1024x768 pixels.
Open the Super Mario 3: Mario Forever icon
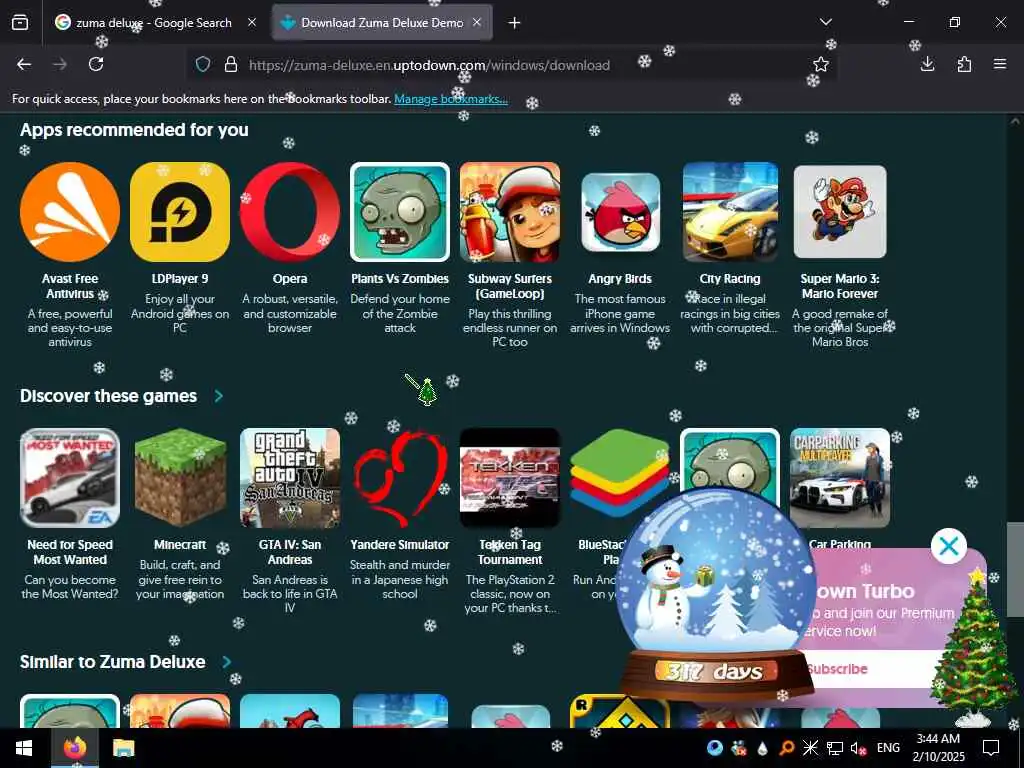840,212
